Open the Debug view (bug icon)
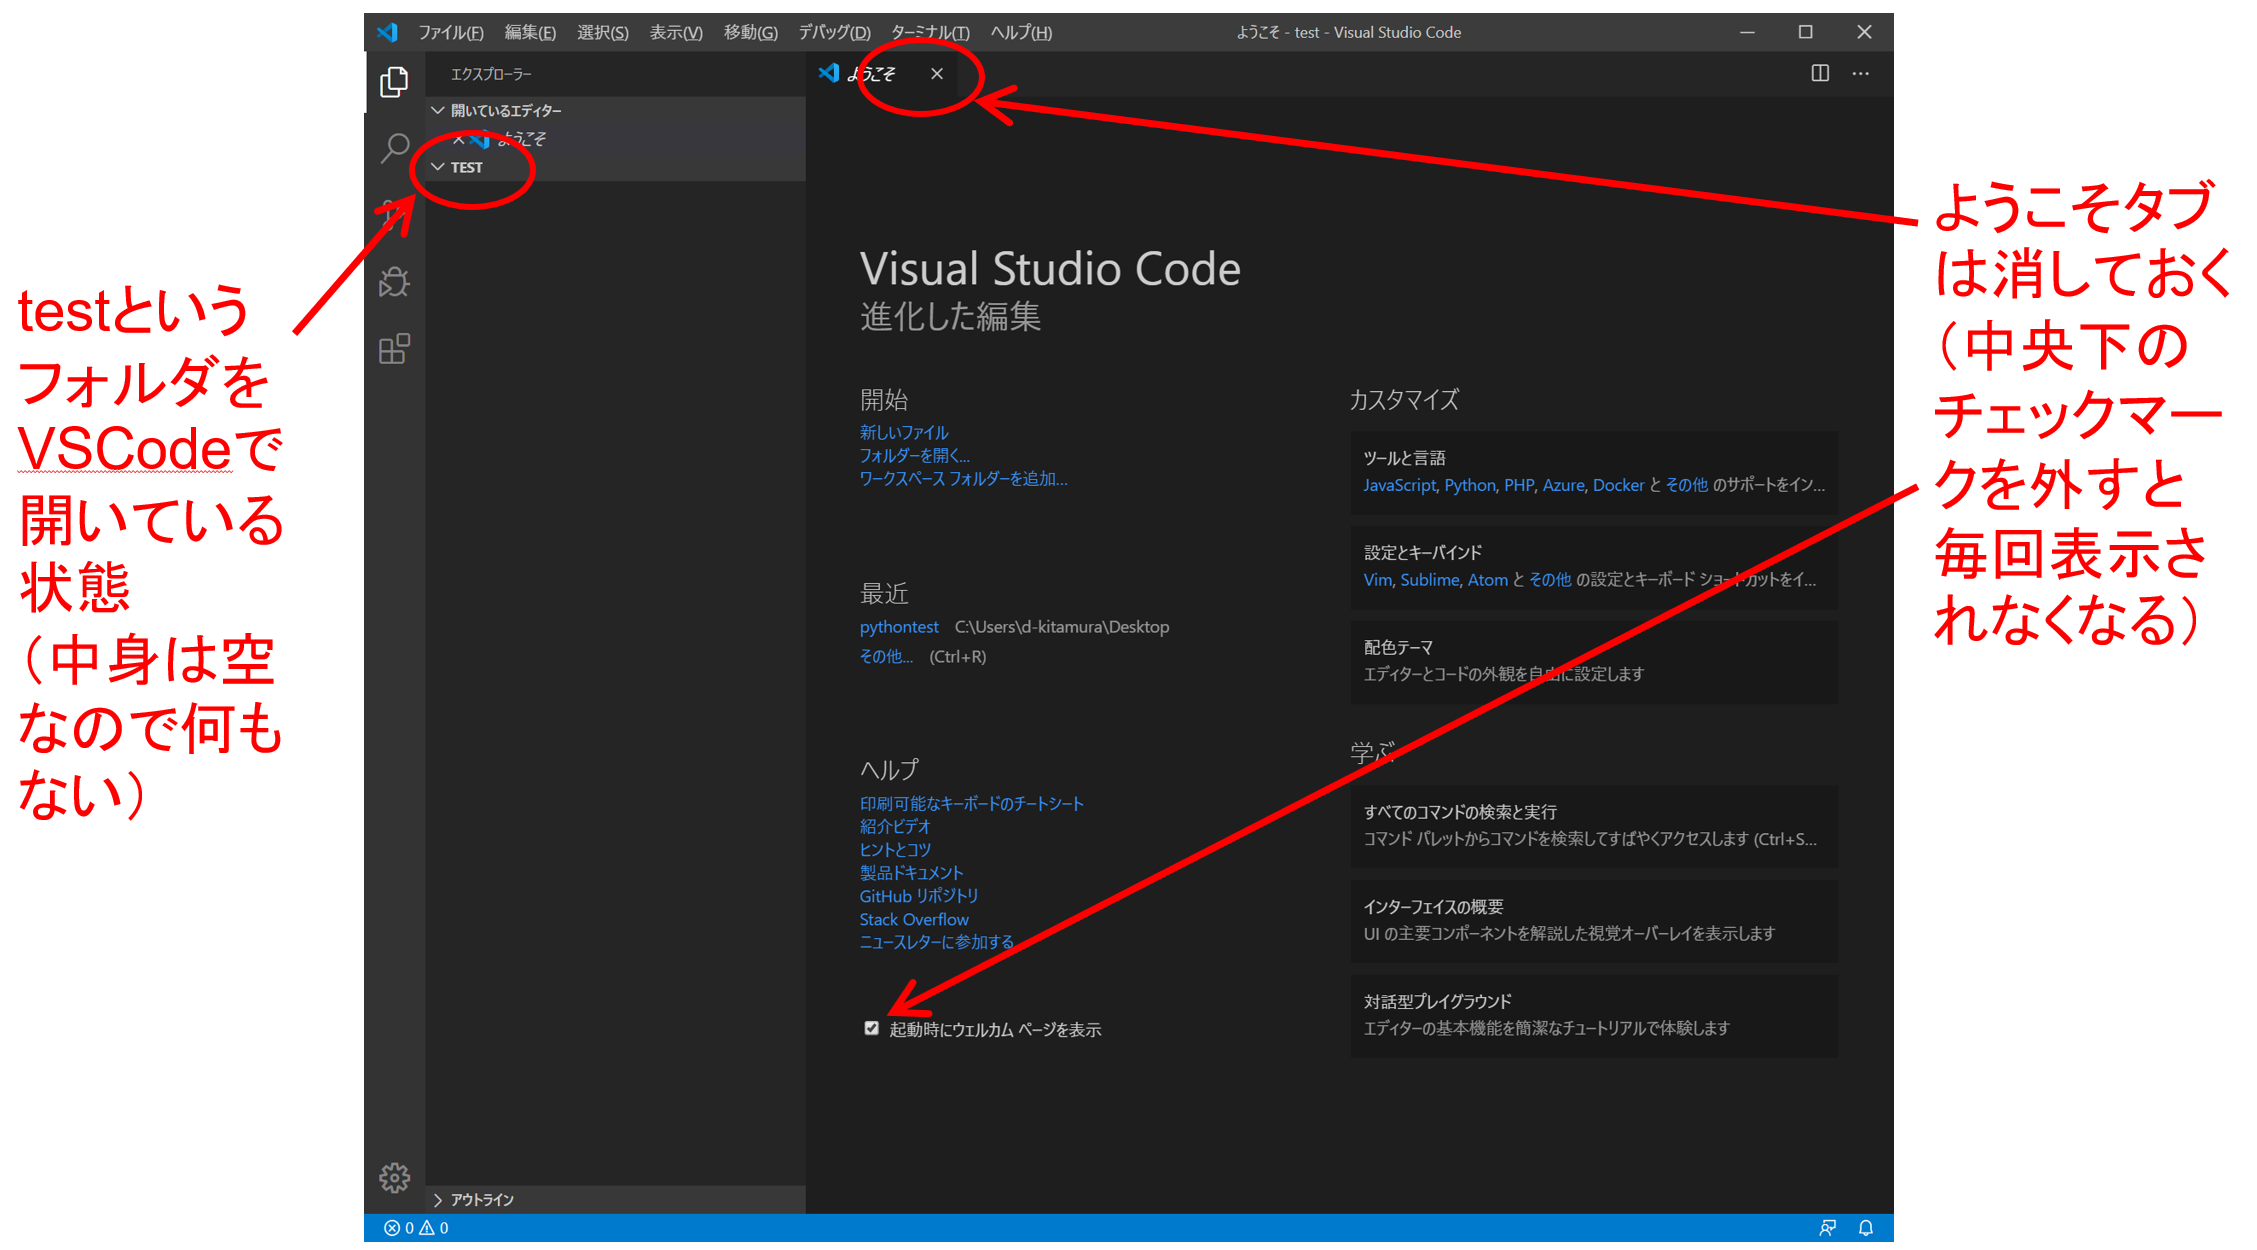 [394, 282]
